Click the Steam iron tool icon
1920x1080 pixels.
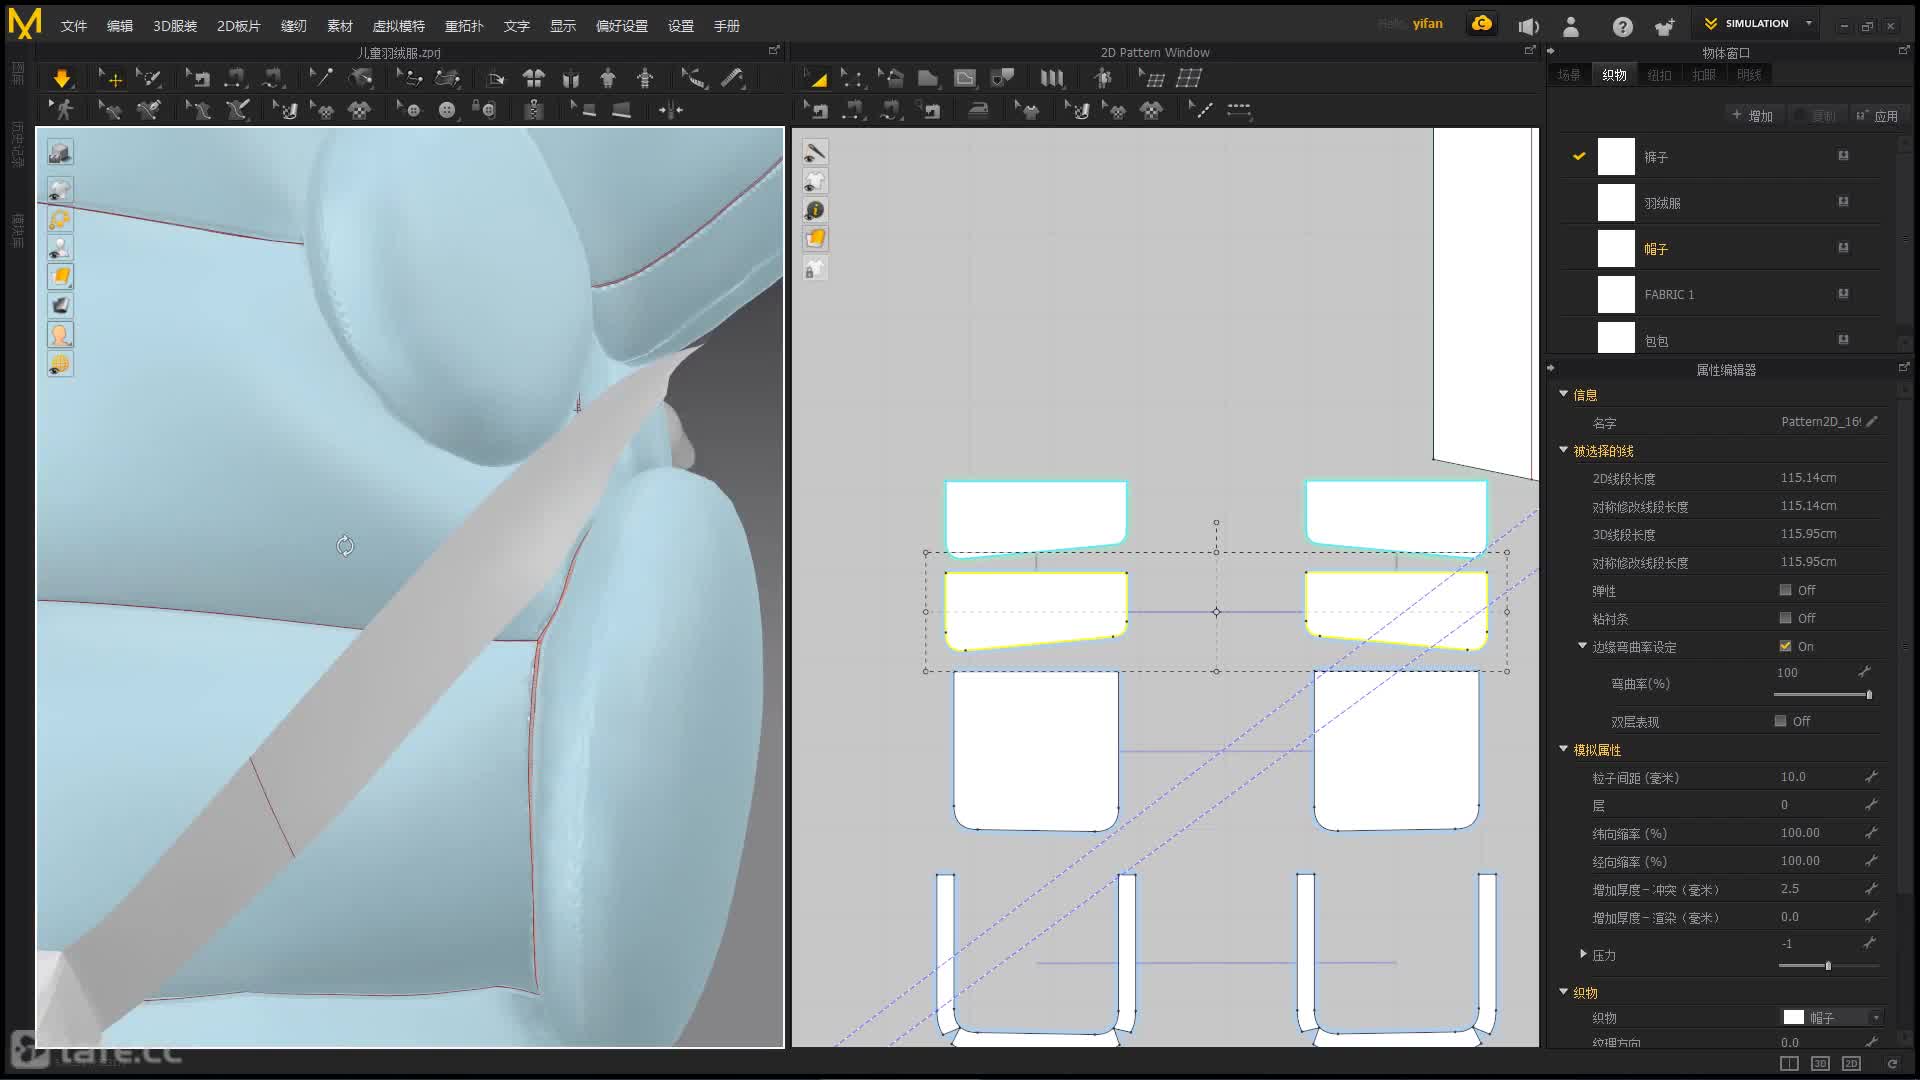pos(978,110)
